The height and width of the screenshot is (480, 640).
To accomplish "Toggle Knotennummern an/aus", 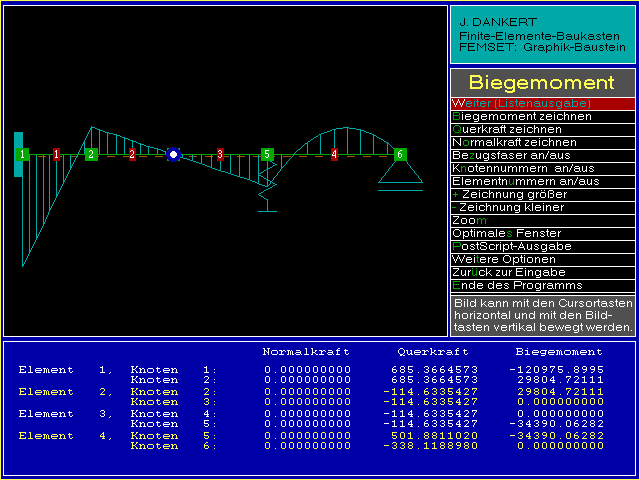I will (x=542, y=168).
